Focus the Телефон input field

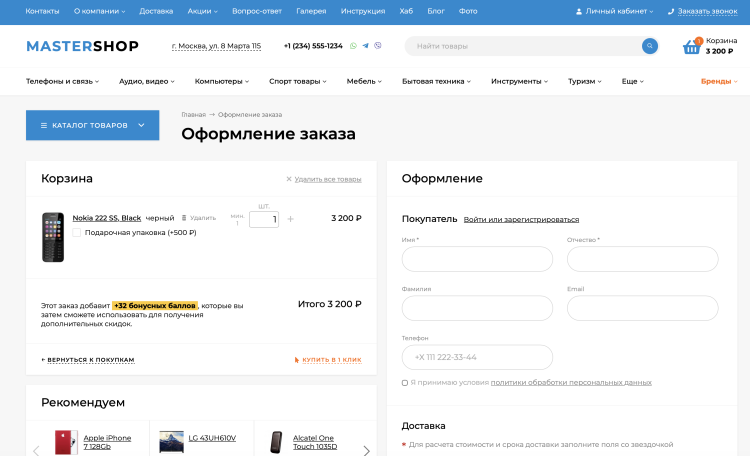click(477, 357)
